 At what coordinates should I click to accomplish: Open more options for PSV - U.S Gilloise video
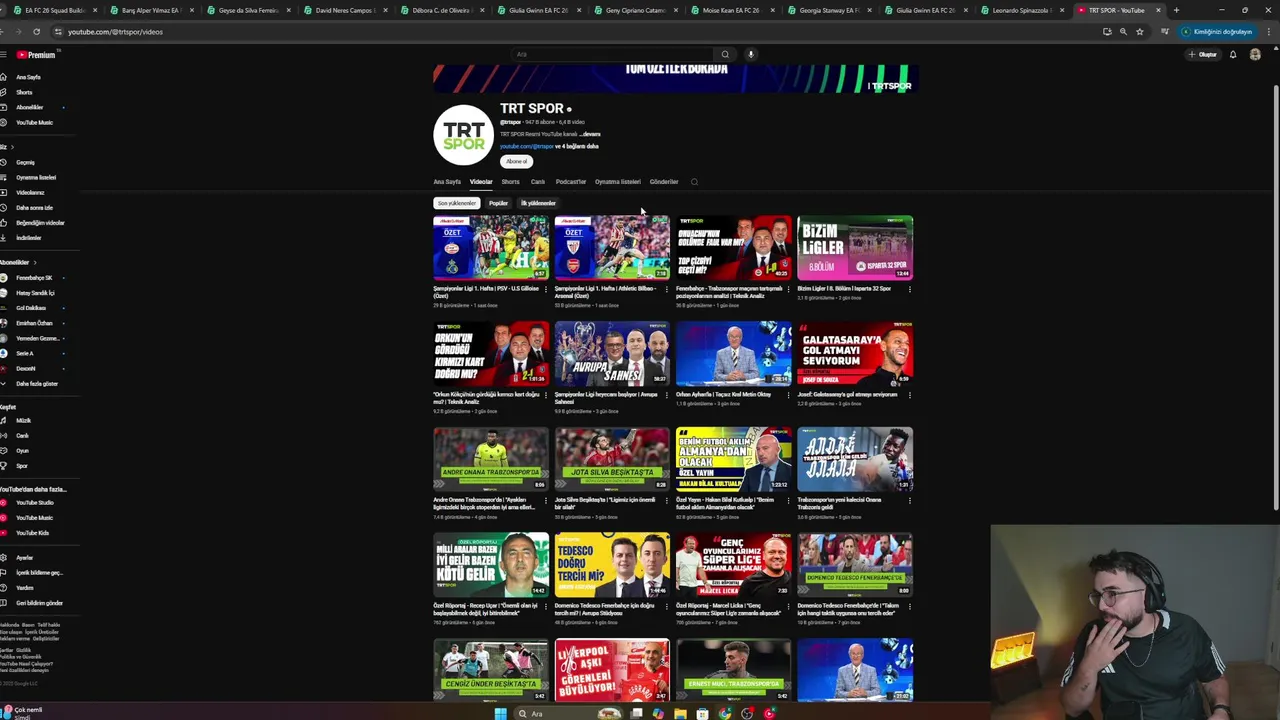click(x=545, y=289)
